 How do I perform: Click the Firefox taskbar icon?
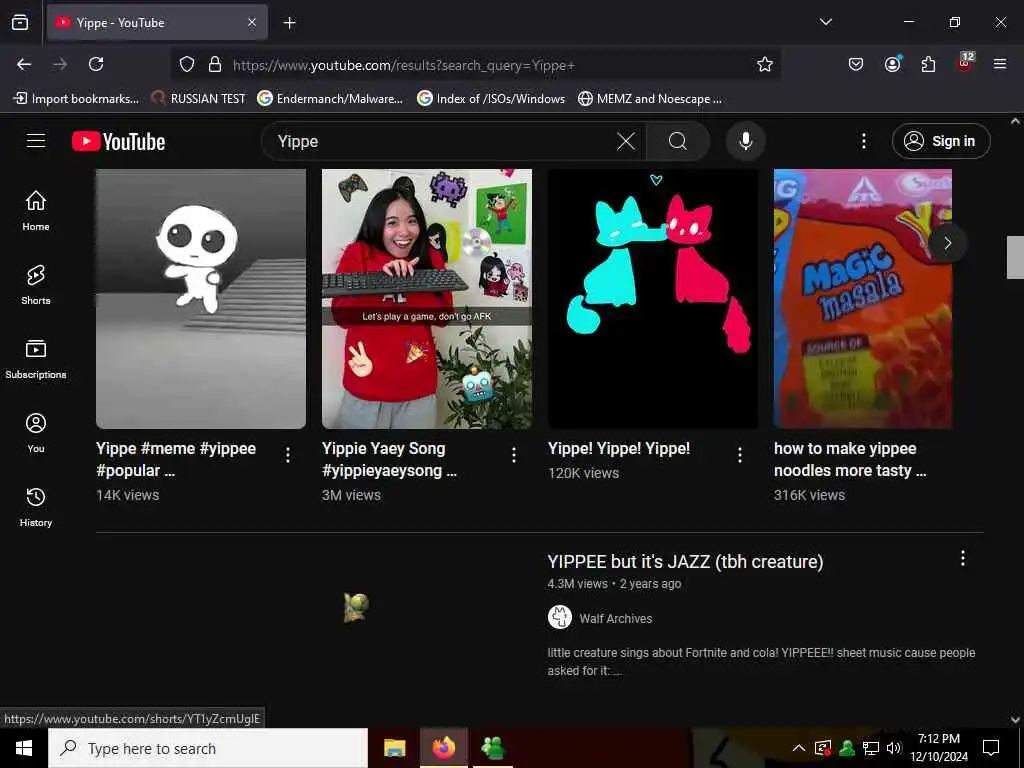(443, 748)
